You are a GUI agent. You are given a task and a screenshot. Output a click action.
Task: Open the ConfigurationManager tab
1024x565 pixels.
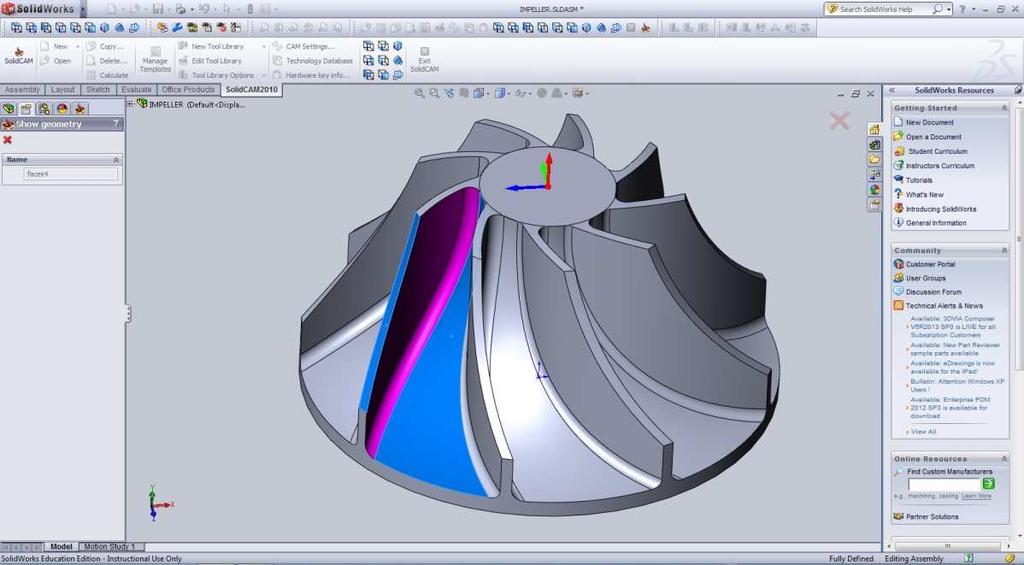44,108
